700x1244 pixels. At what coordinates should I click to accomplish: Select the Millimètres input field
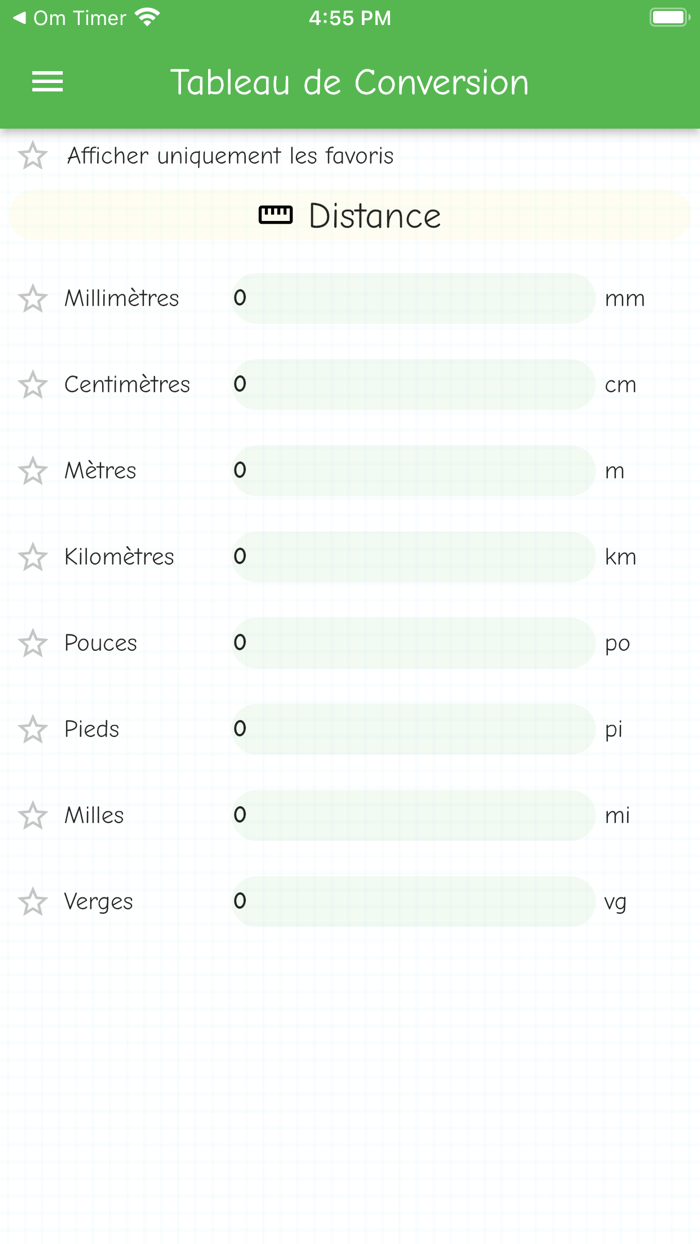pos(412,297)
